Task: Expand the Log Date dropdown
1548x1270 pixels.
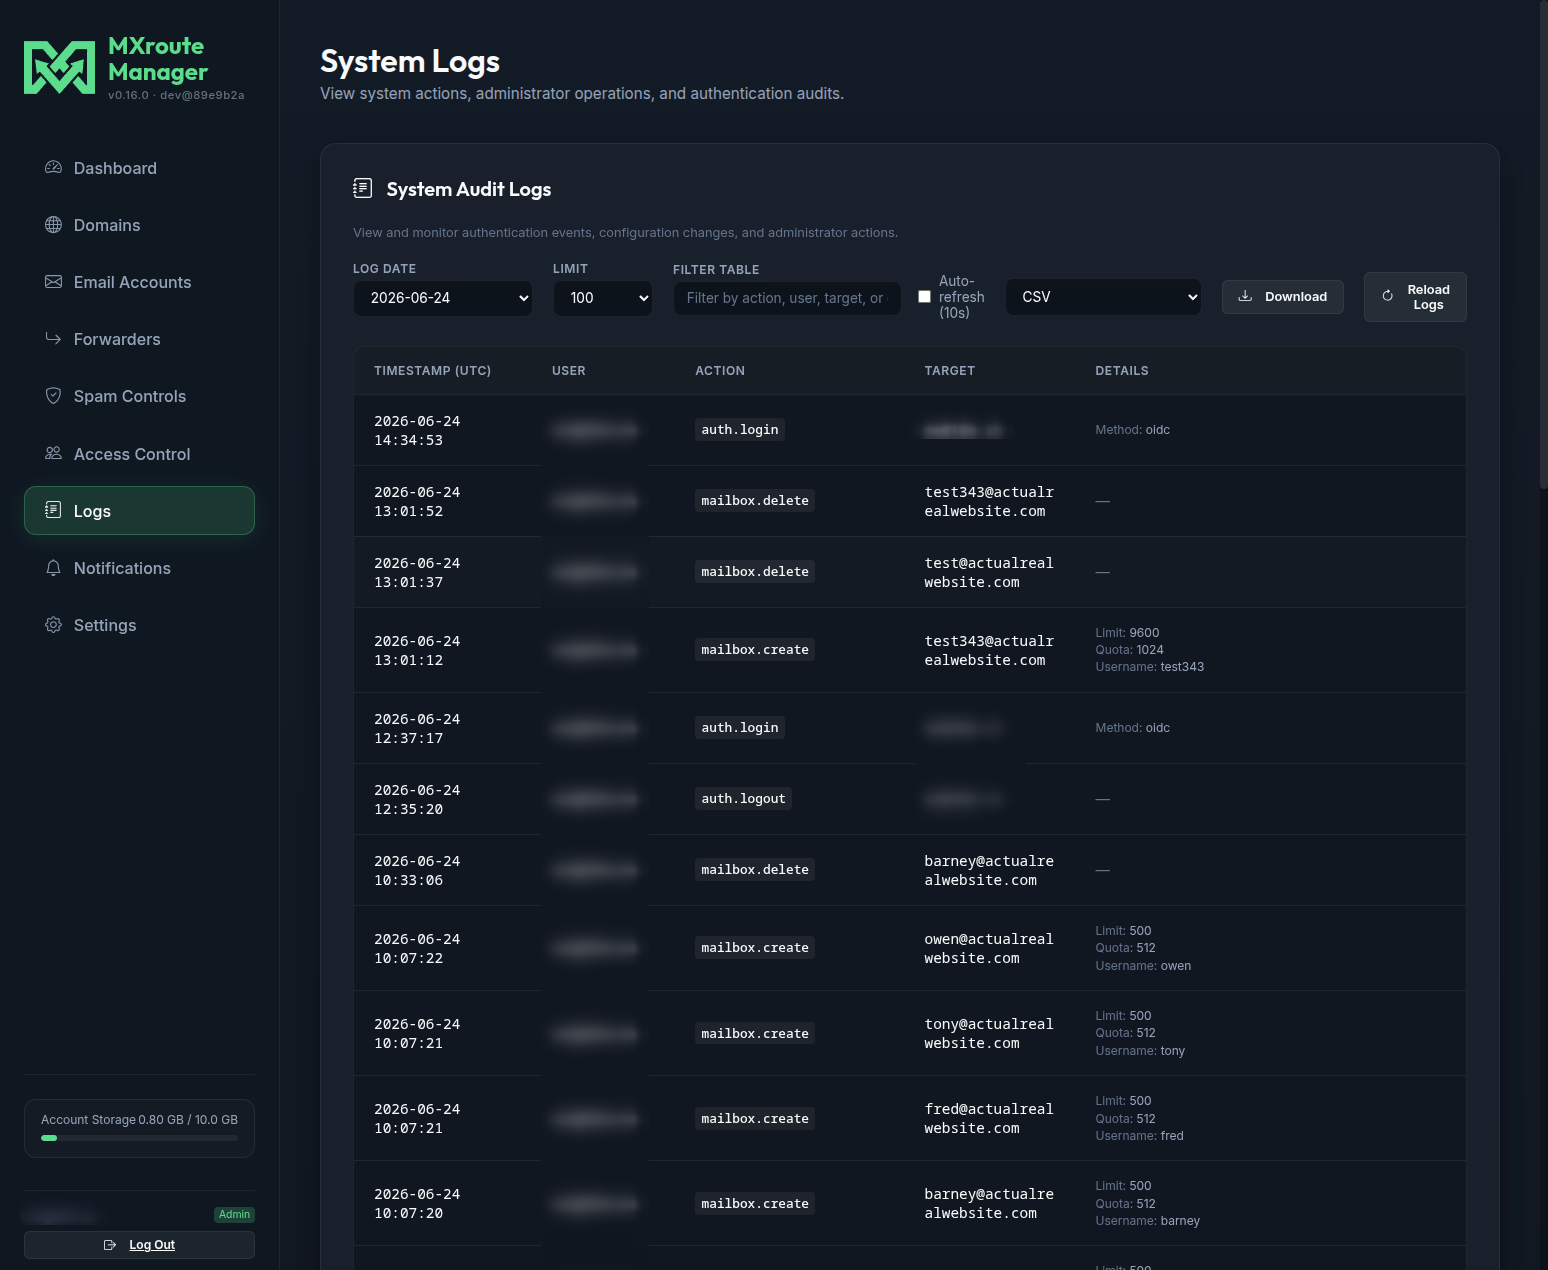Action: 443,298
